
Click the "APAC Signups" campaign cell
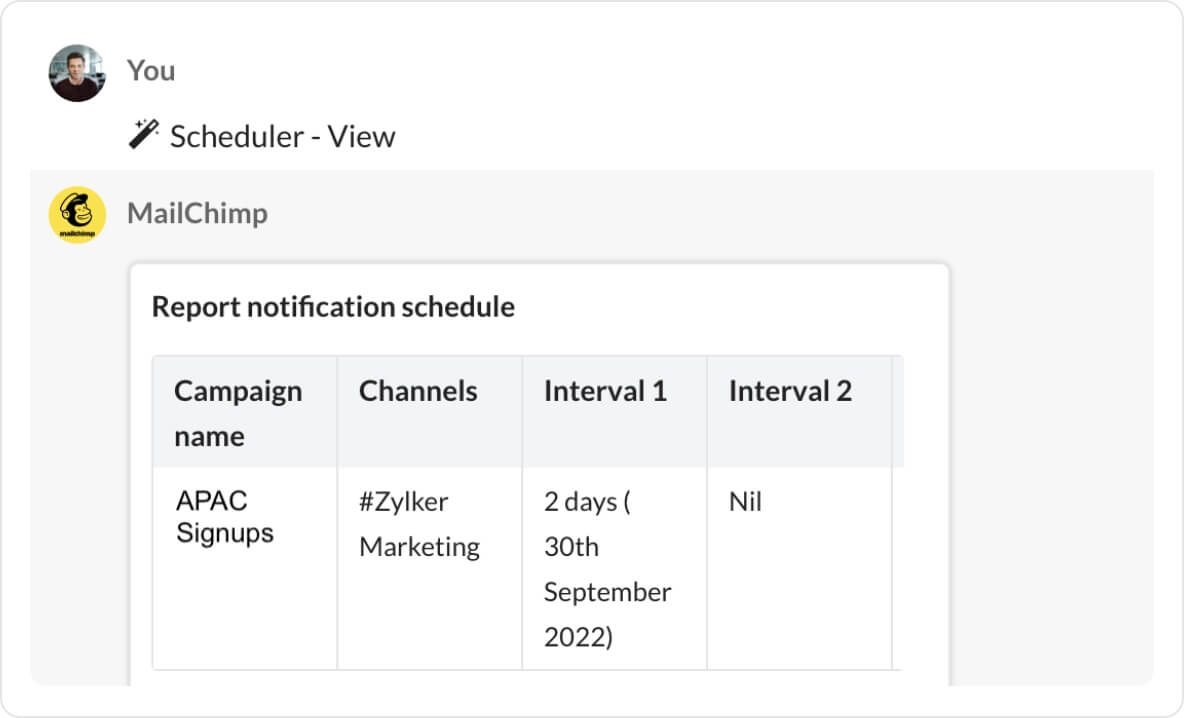[225, 517]
